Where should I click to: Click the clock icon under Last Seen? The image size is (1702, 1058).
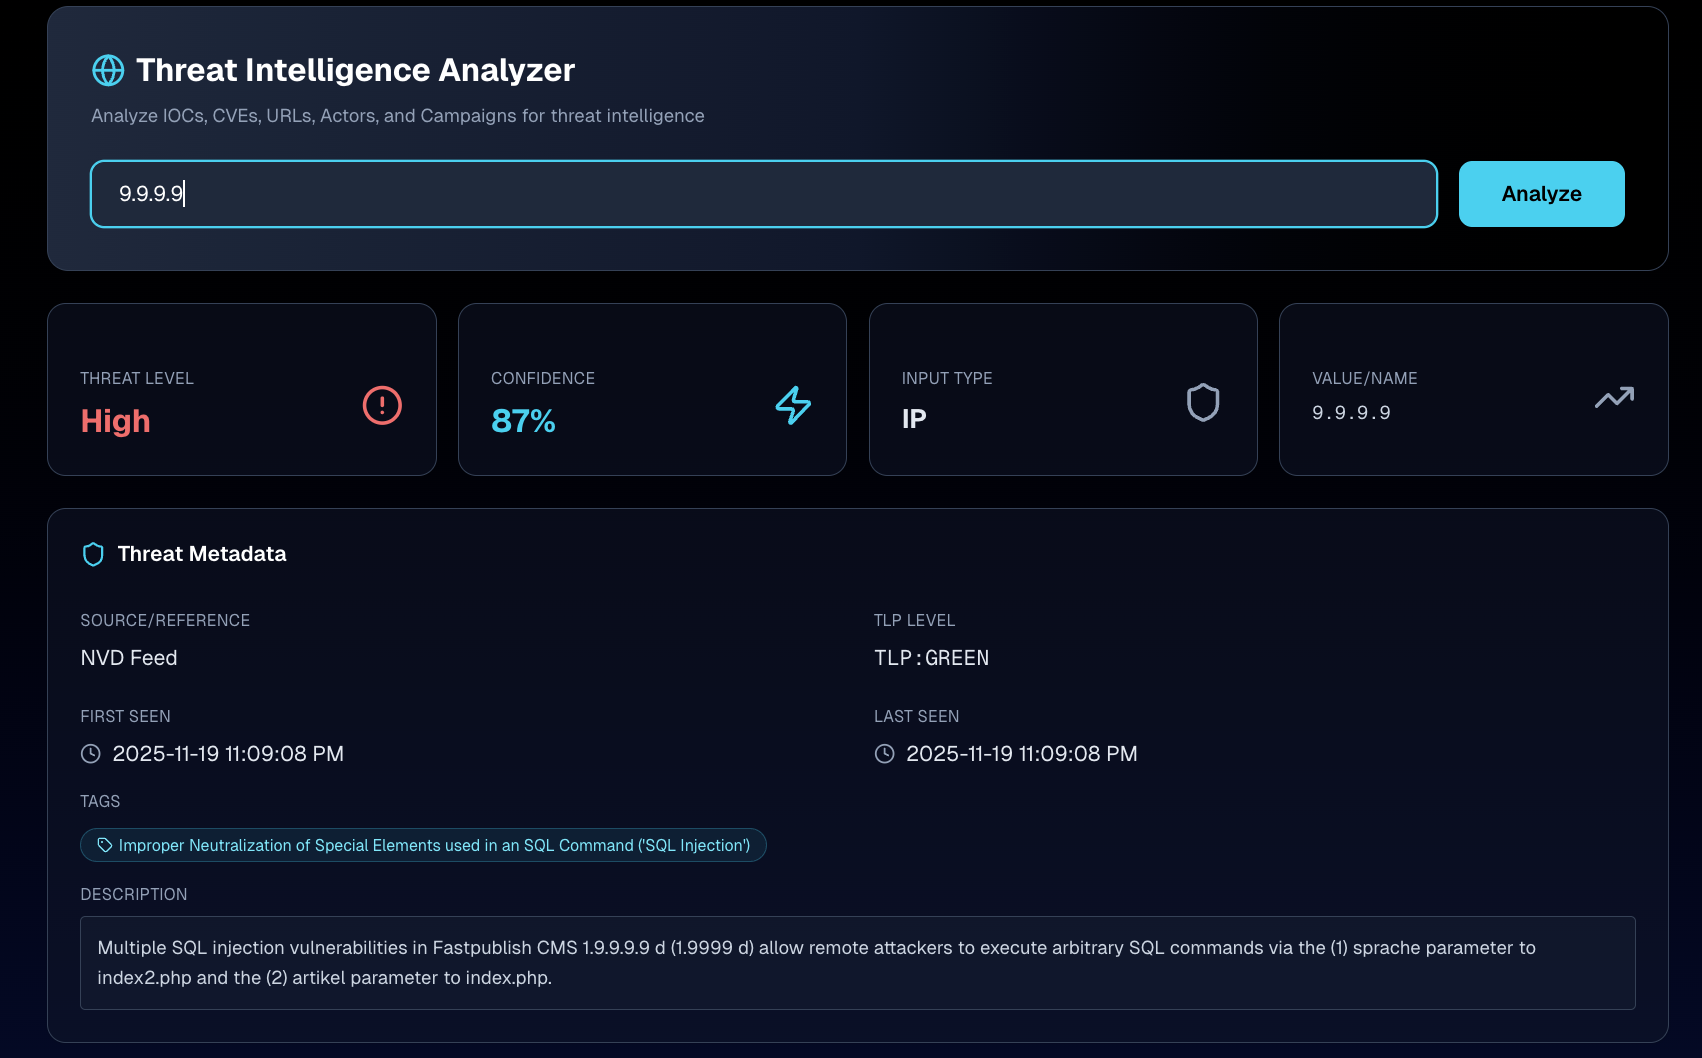click(884, 753)
